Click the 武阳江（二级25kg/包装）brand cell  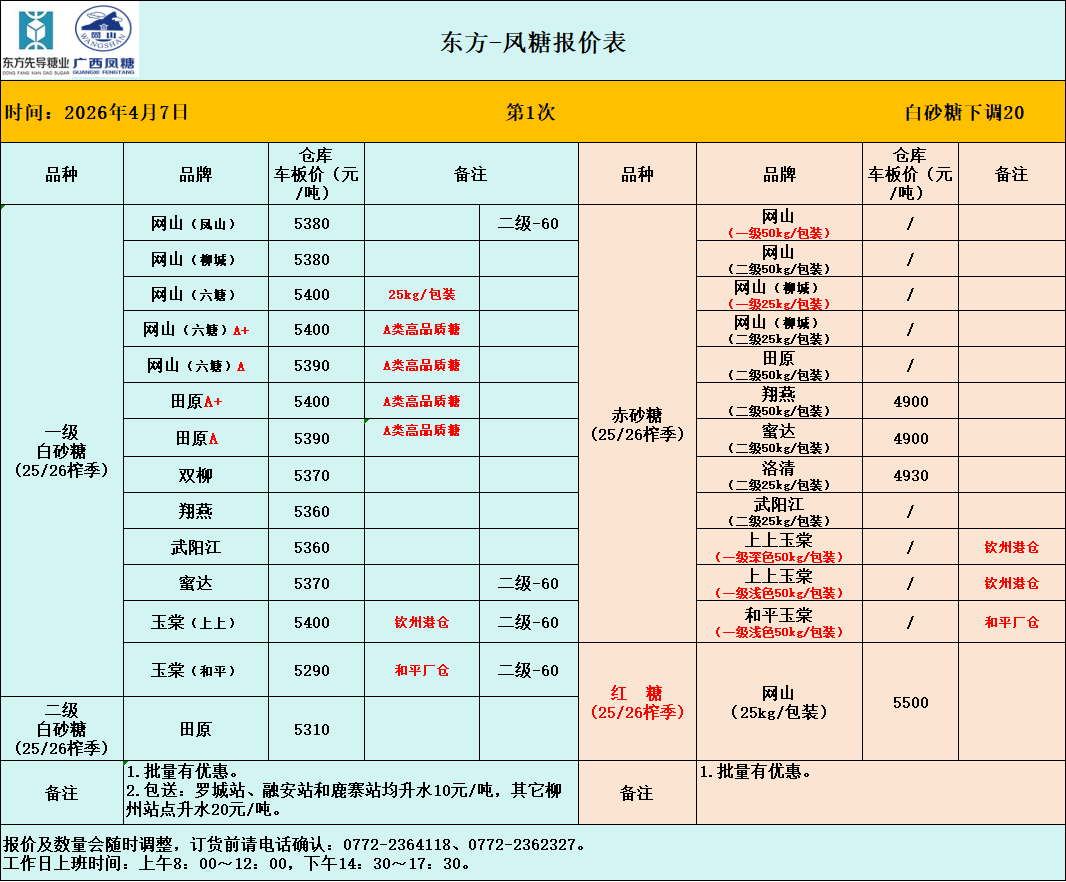click(x=779, y=511)
